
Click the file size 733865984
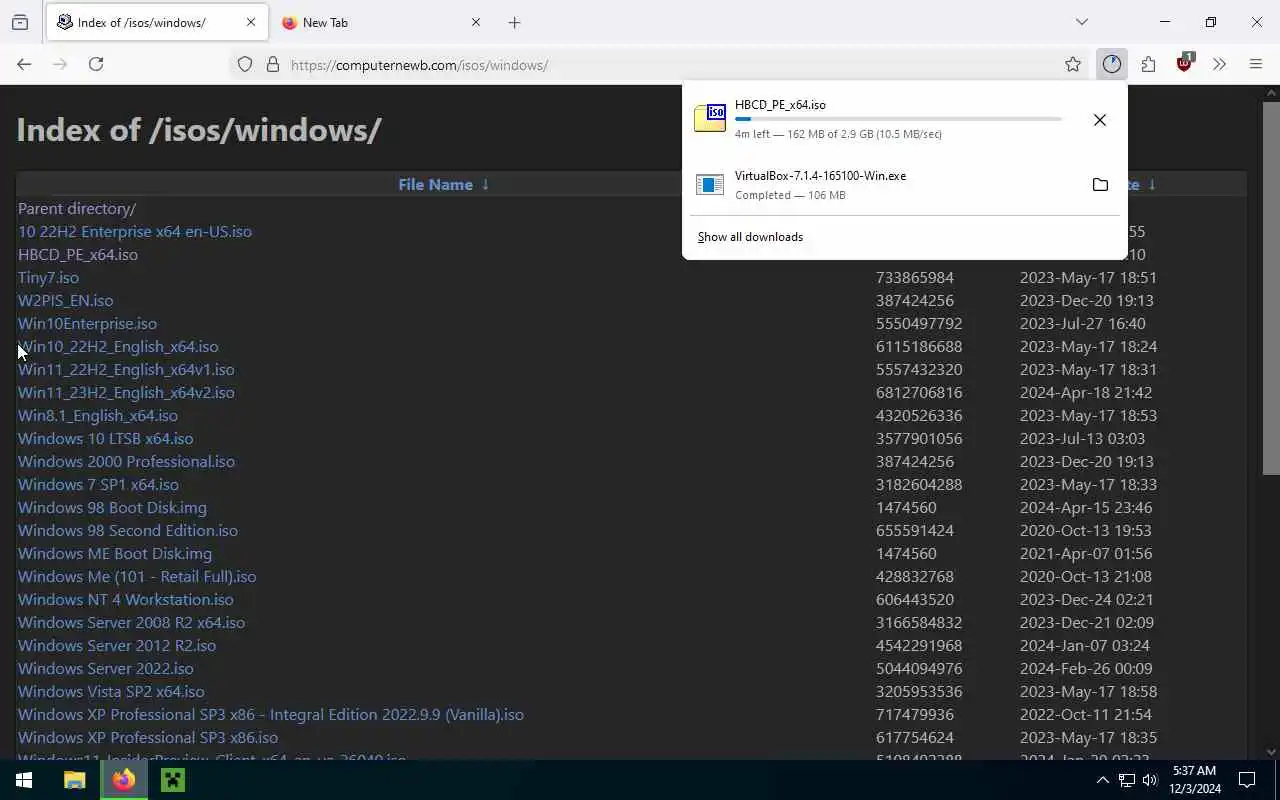915,277
